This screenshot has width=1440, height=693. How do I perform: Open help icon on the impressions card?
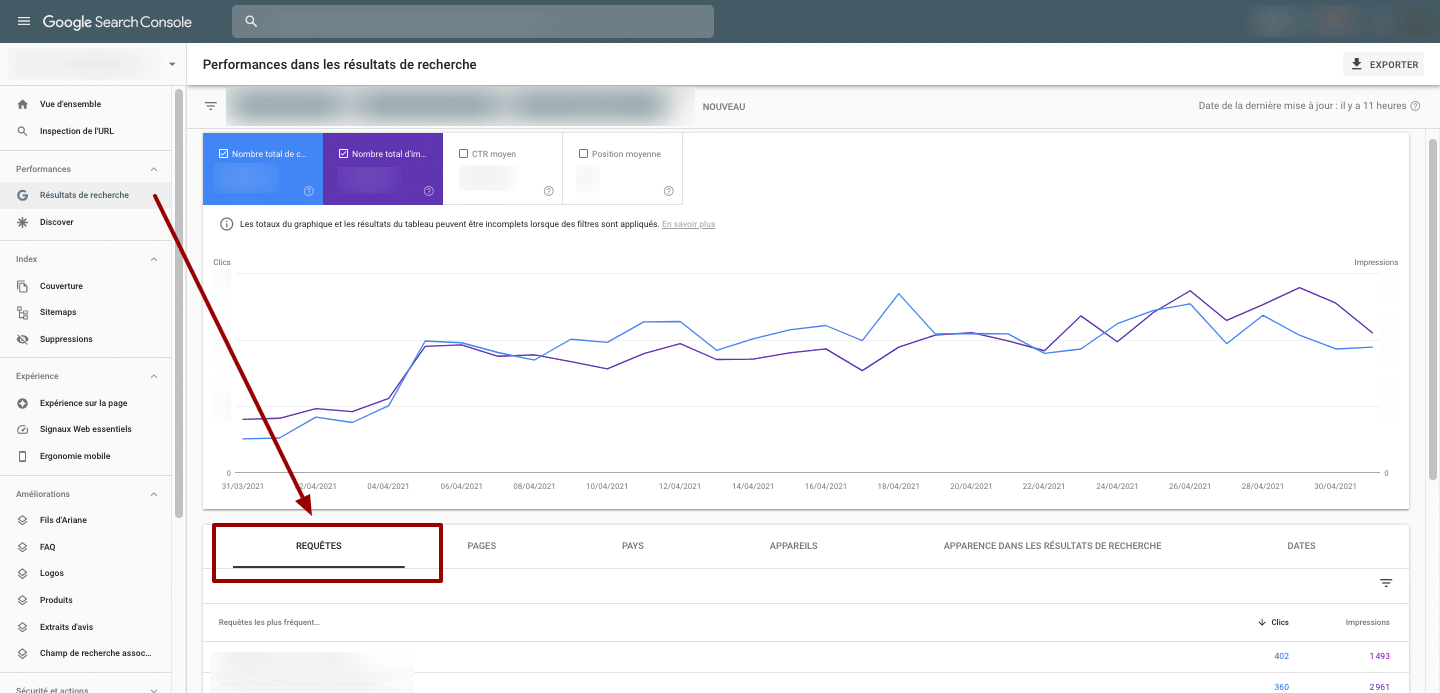429,191
